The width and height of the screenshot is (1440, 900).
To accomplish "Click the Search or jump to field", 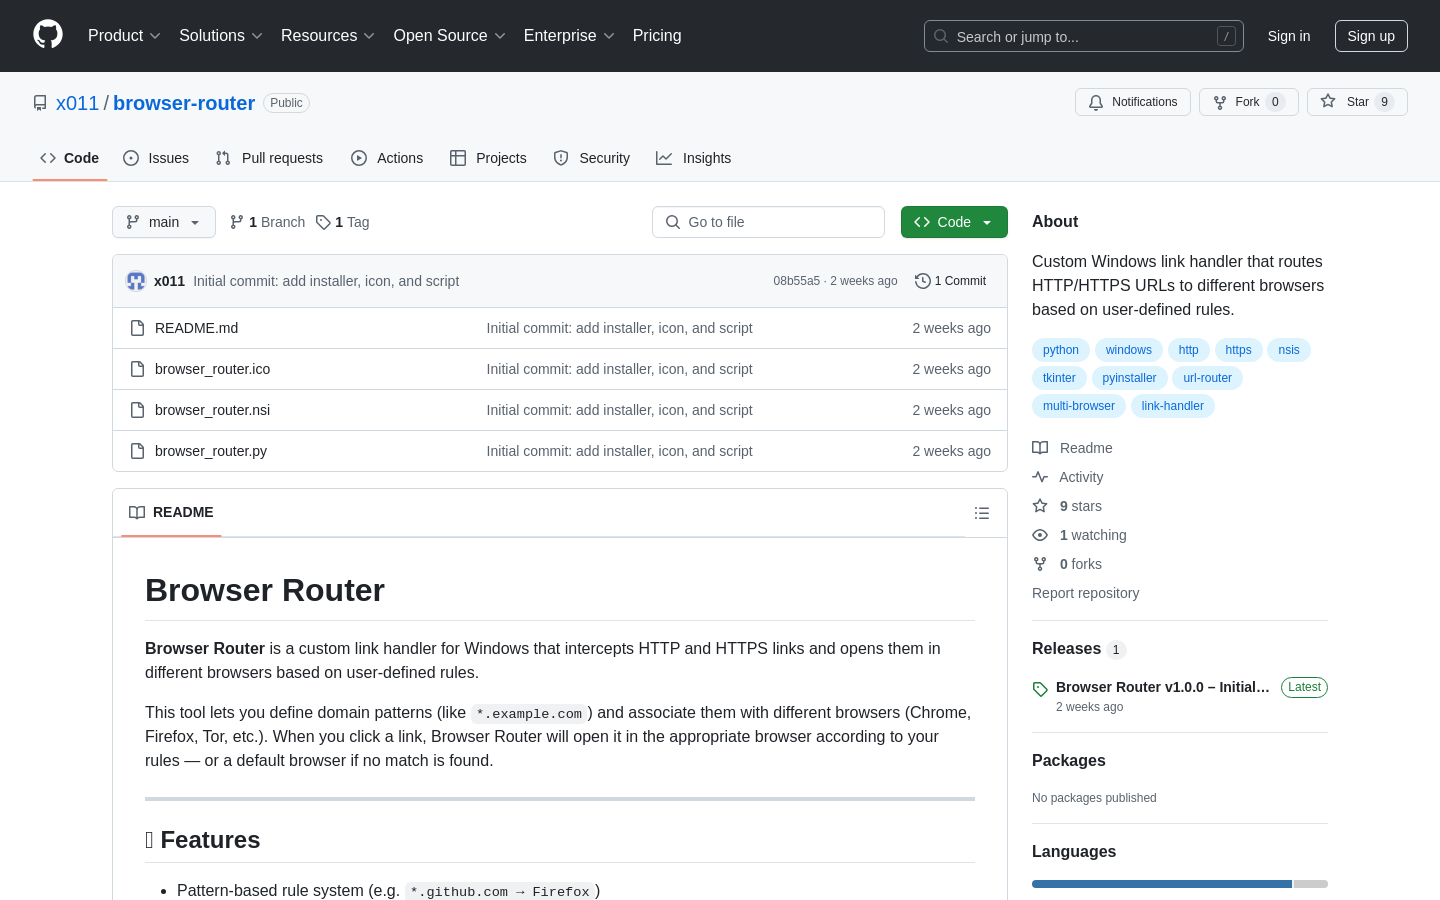I will click(1084, 36).
